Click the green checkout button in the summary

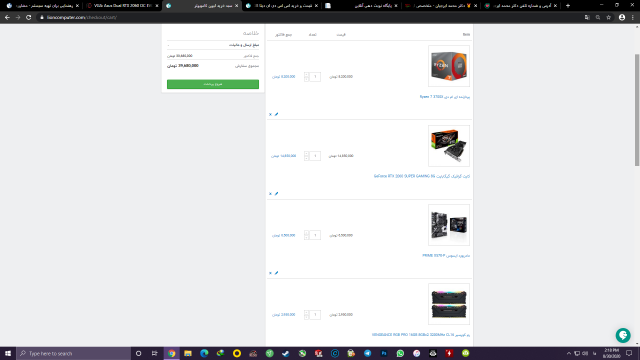point(213,84)
